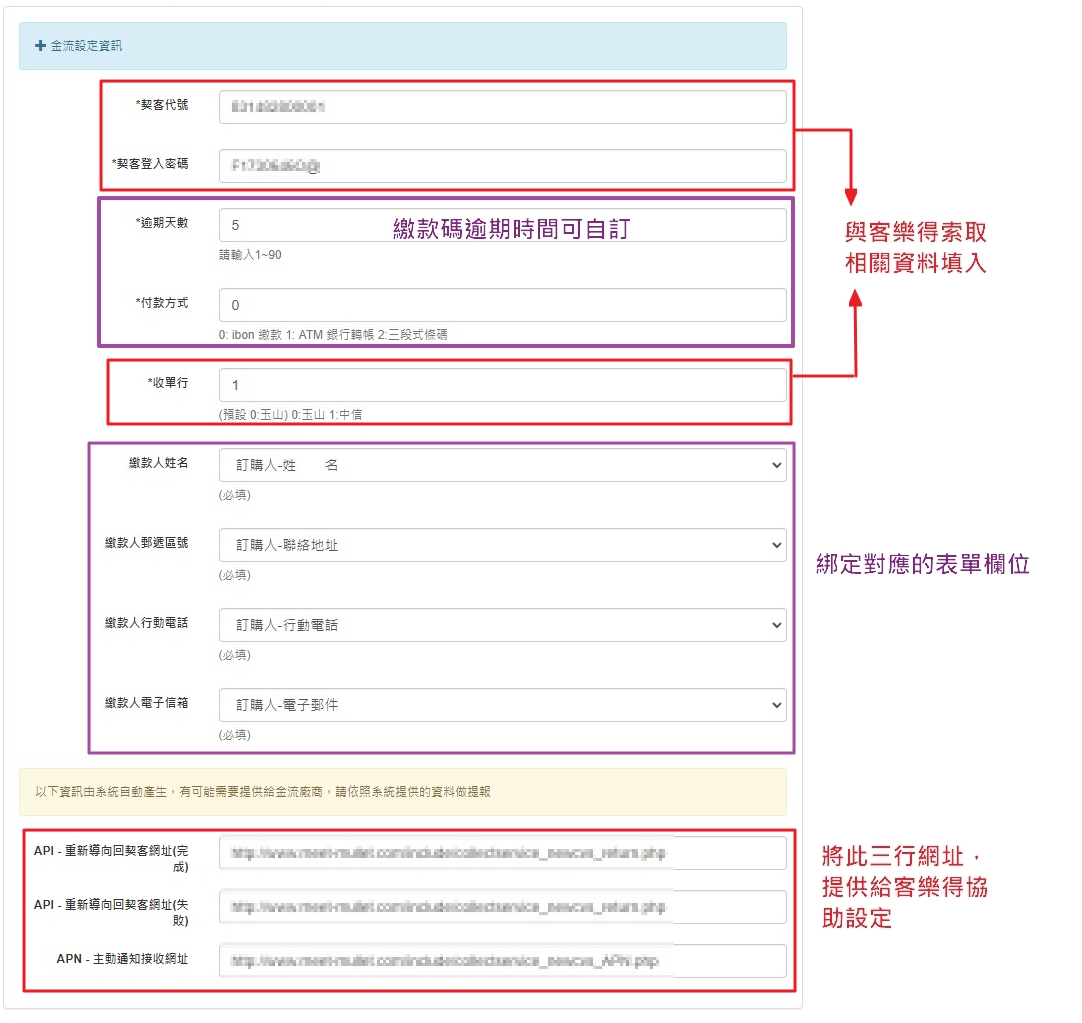
Task: Expand the 繳款人郵遞區號 dropdown list
Action: click(x=502, y=545)
